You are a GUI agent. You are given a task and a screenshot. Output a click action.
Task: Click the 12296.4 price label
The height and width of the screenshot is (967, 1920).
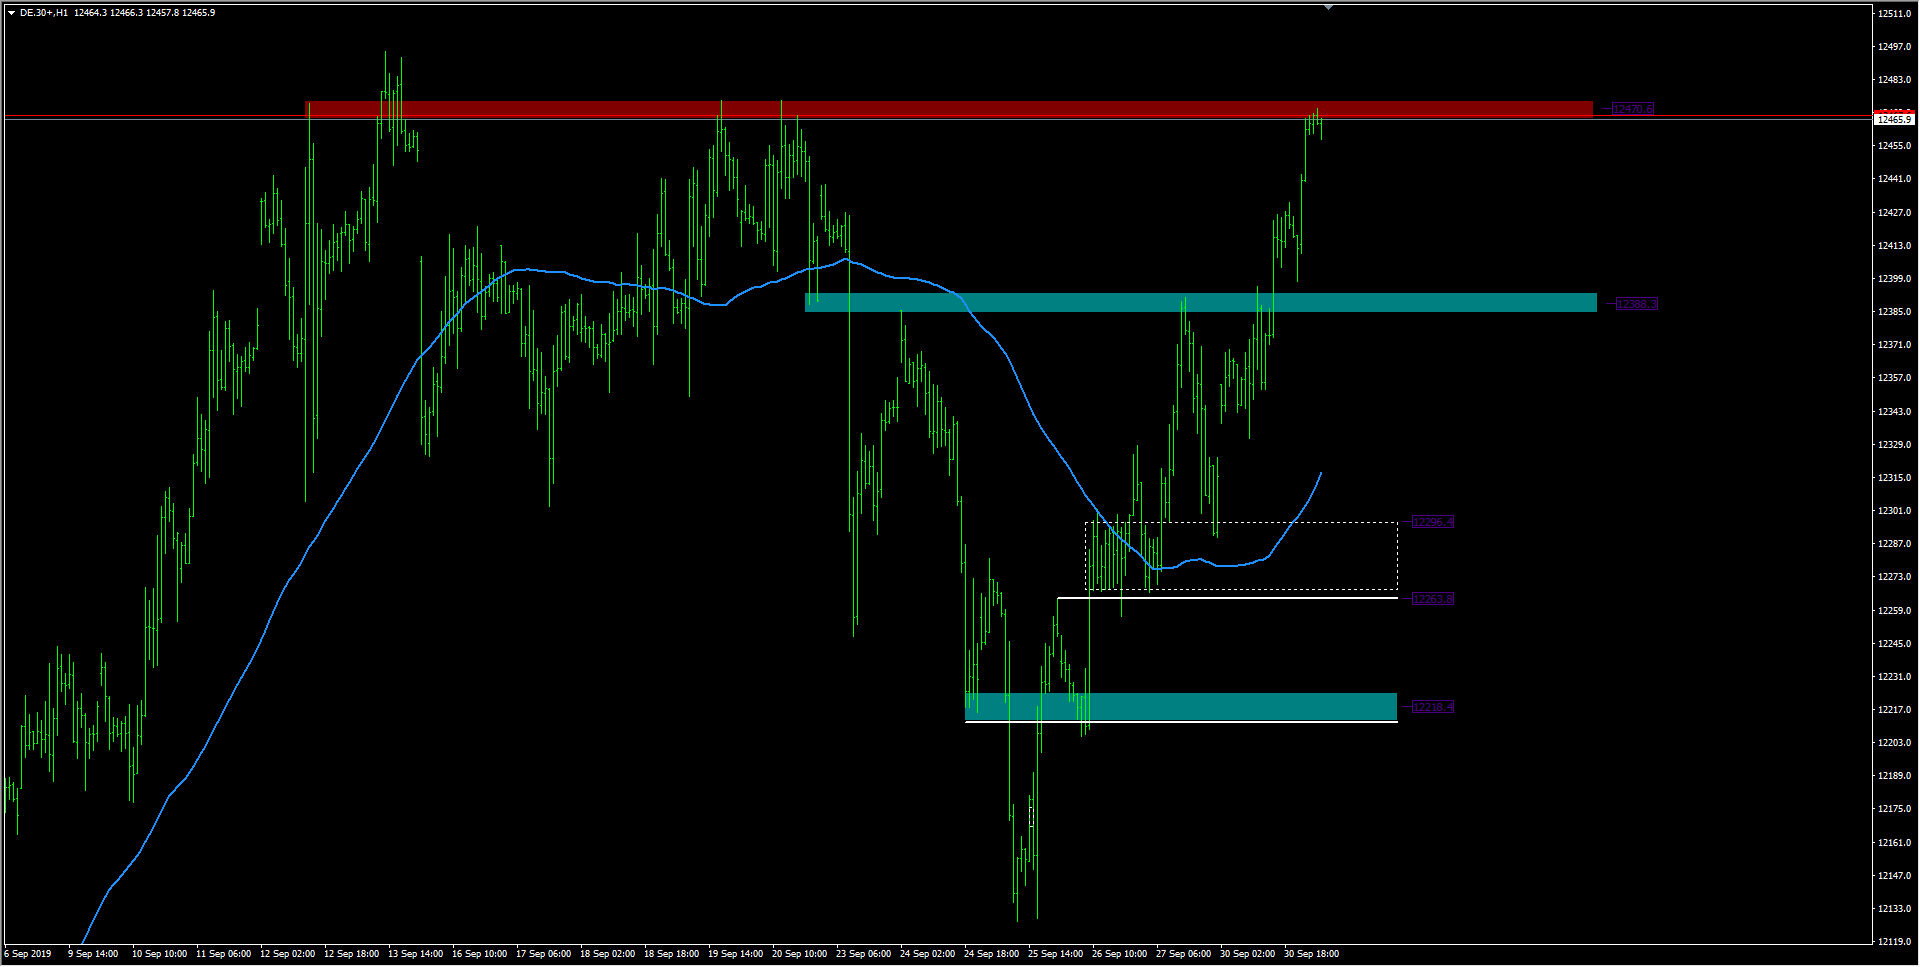point(1432,522)
